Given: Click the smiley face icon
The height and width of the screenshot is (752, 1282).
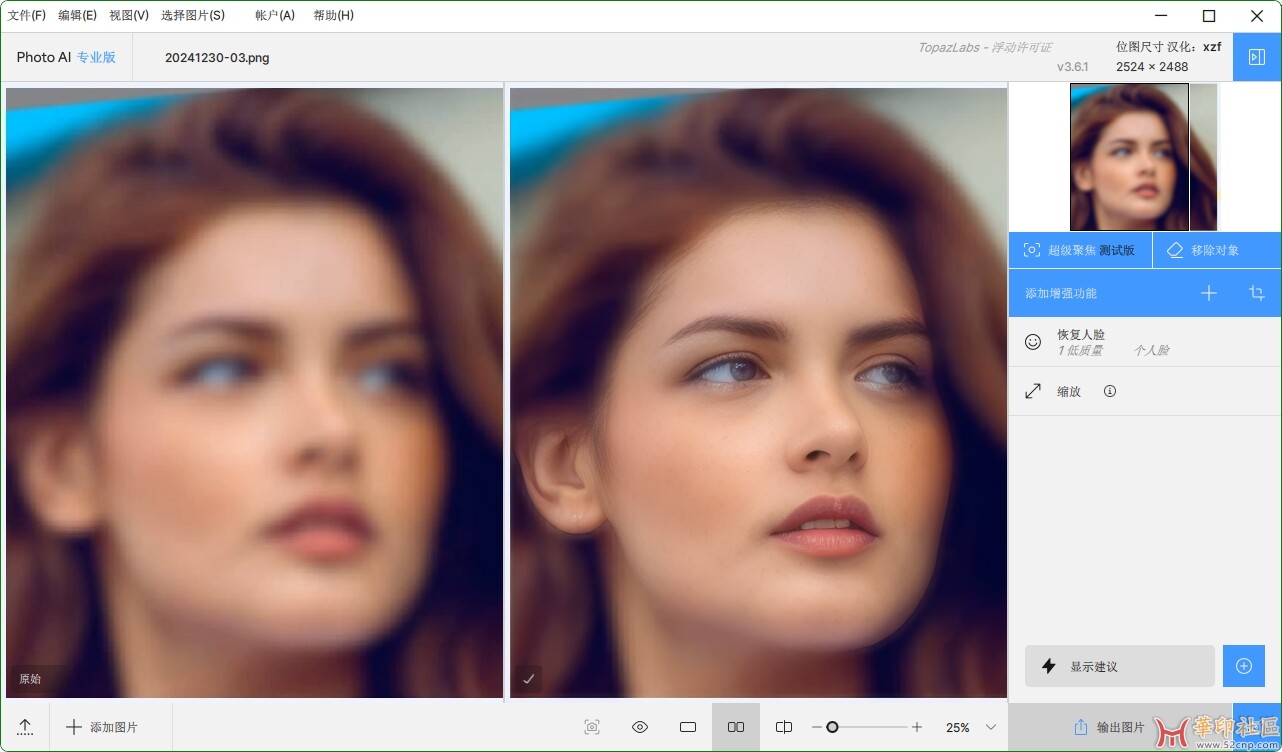Looking at the screenshot, I should pos(1033,342).
